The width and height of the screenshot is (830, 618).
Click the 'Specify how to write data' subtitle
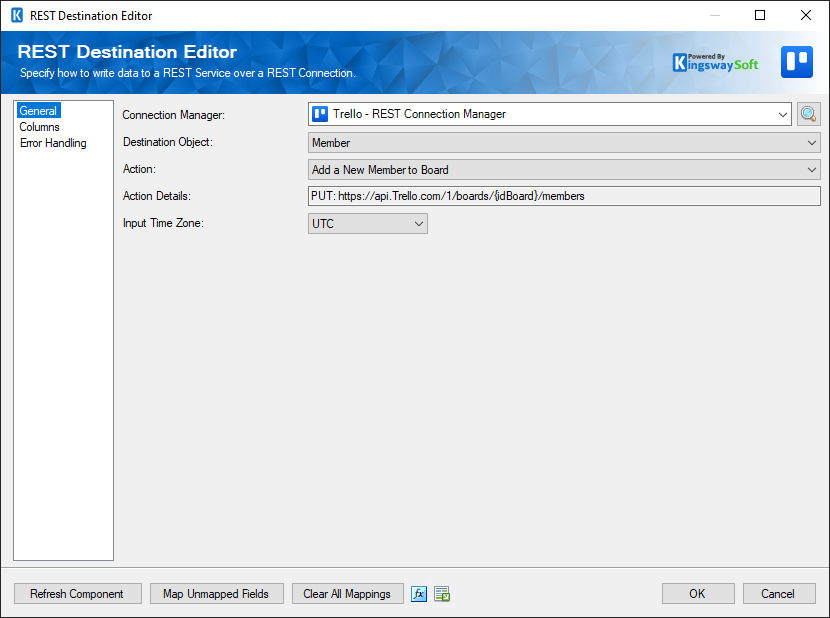point(187,73)
